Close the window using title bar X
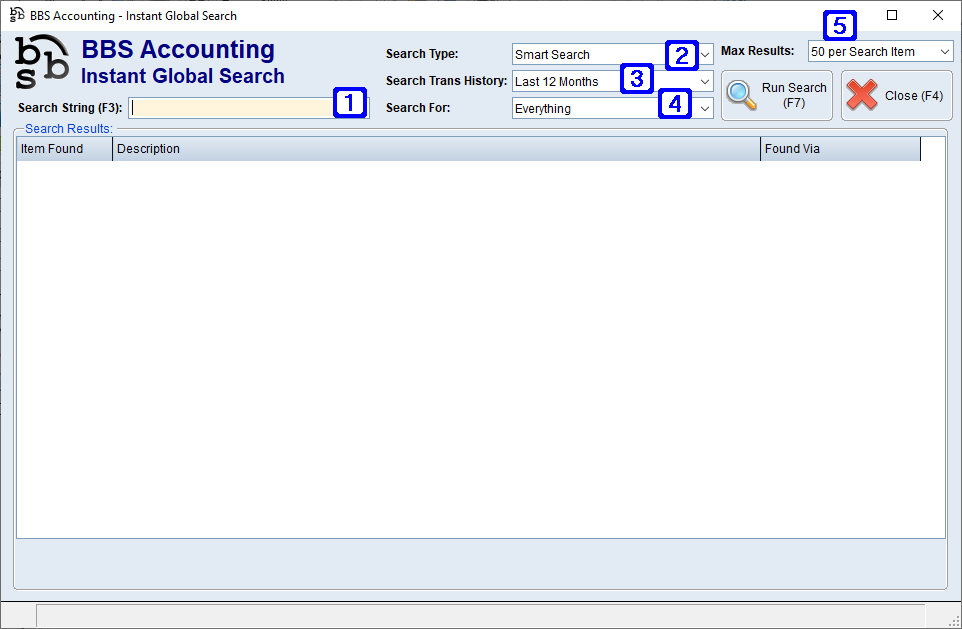Screen dimensions: 962x629 pyautogui.click(x=937, y=15)
